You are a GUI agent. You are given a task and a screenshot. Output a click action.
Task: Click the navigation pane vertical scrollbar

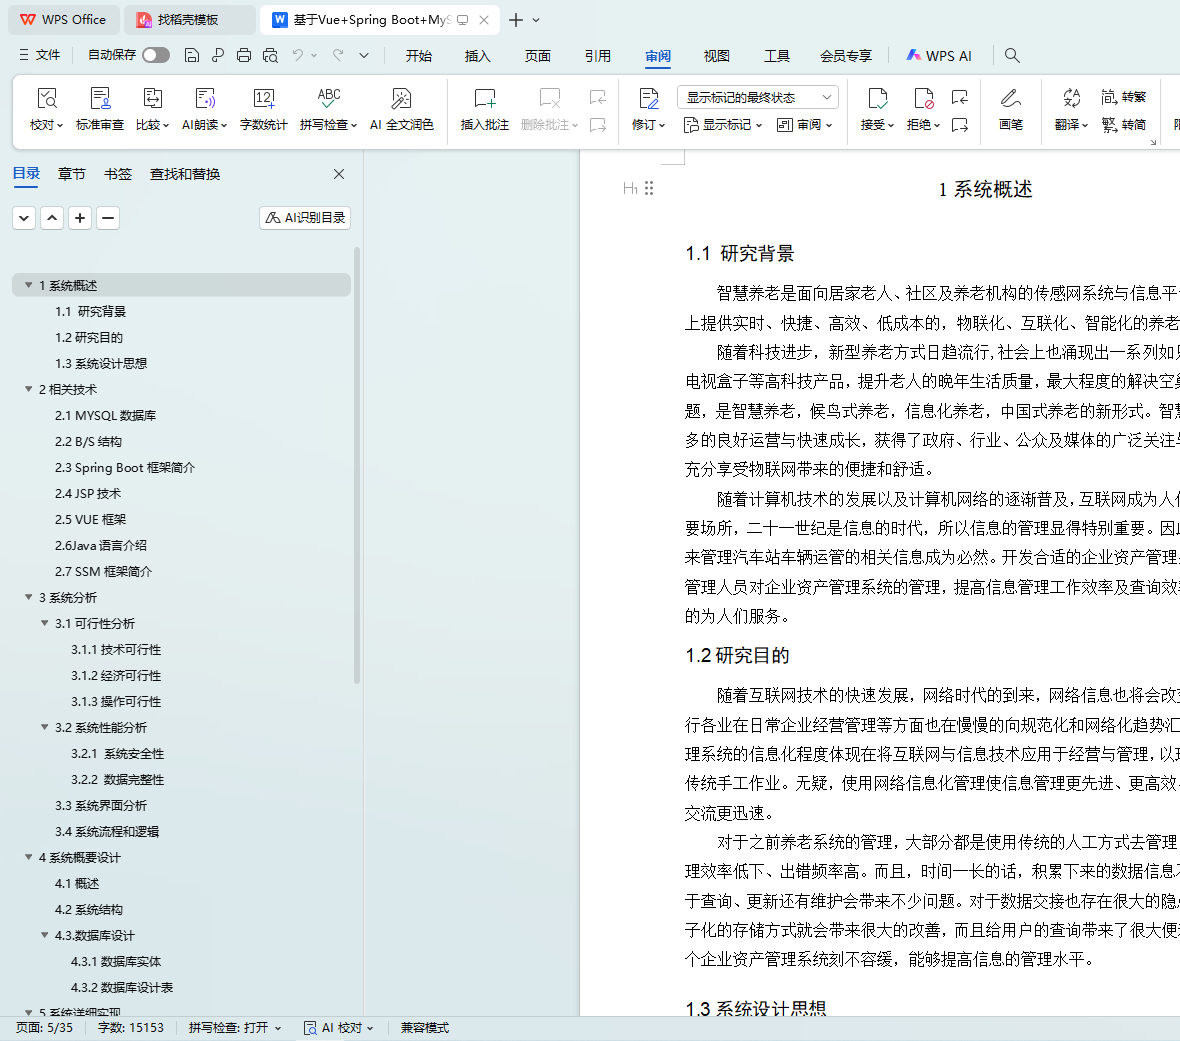point(357,480)
